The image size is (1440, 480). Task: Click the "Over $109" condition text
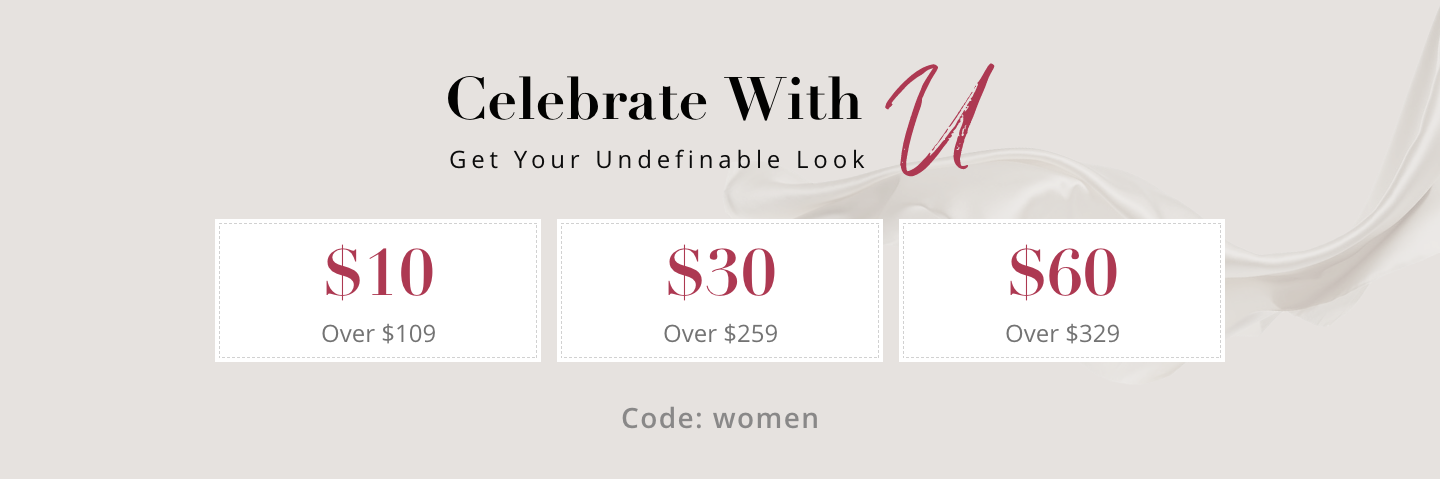point(379,333)
